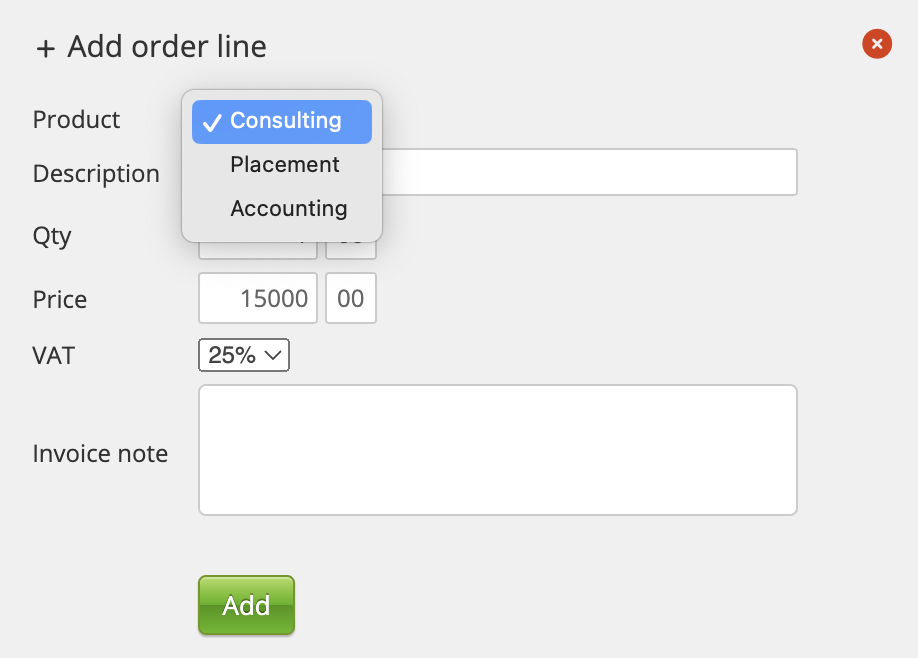Click the Price amount field showing 15000
The width and height of the screenshot is (918, 658).
258,298
